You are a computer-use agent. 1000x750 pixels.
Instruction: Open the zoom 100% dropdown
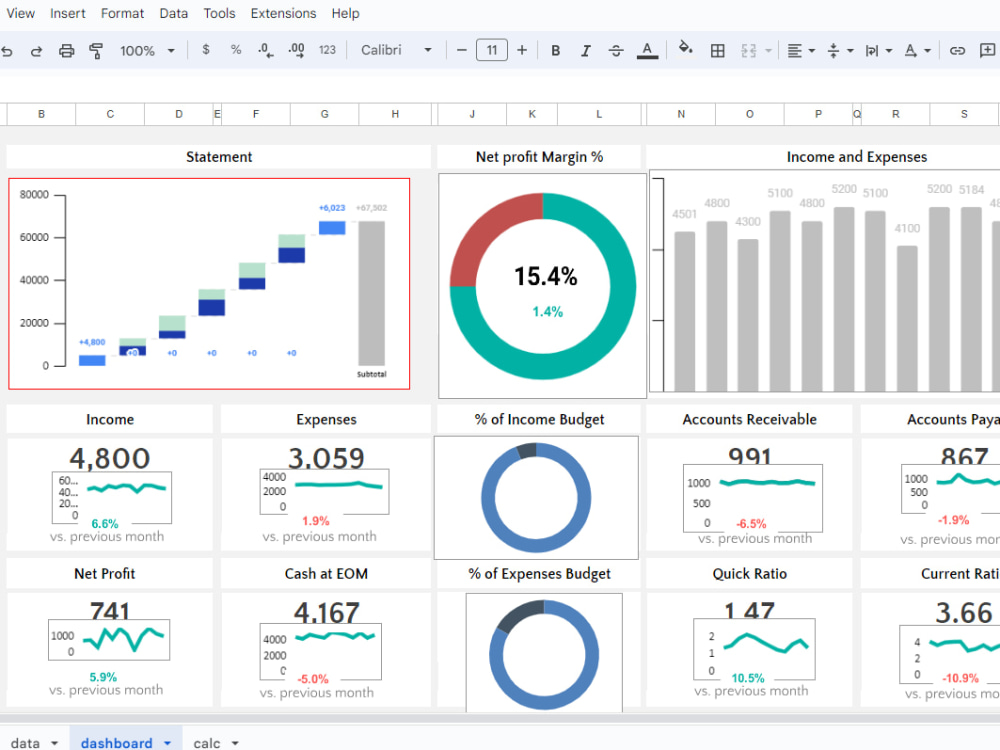coord(147,50)
